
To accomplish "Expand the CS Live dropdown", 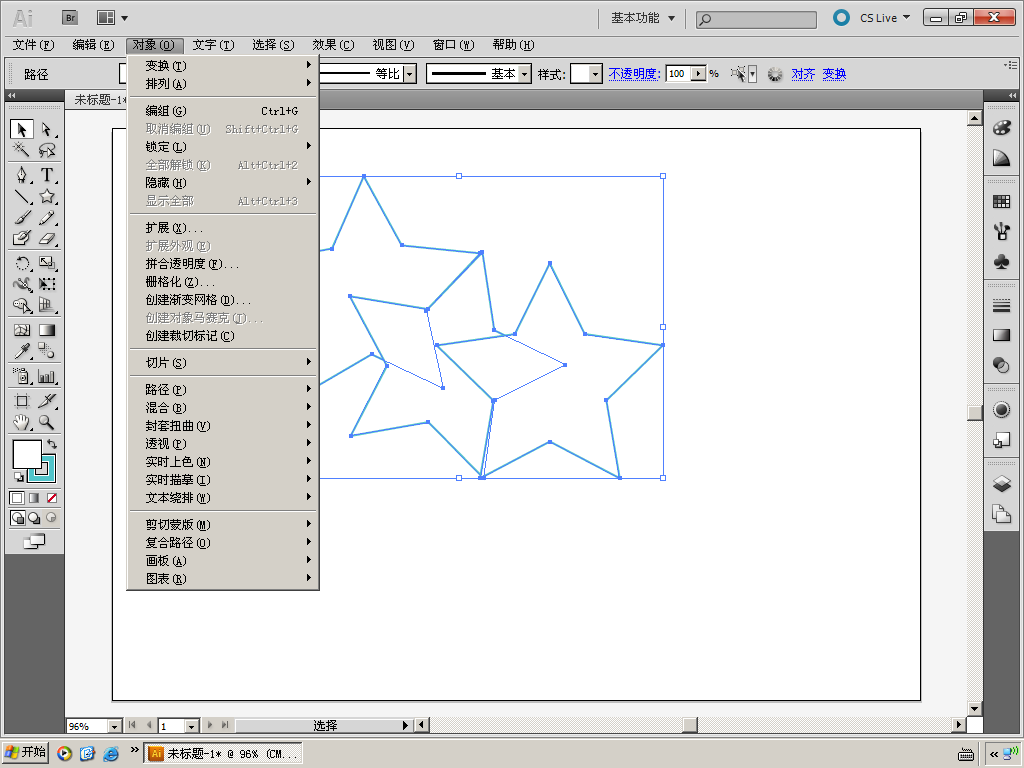I will [x=906, y=18].
